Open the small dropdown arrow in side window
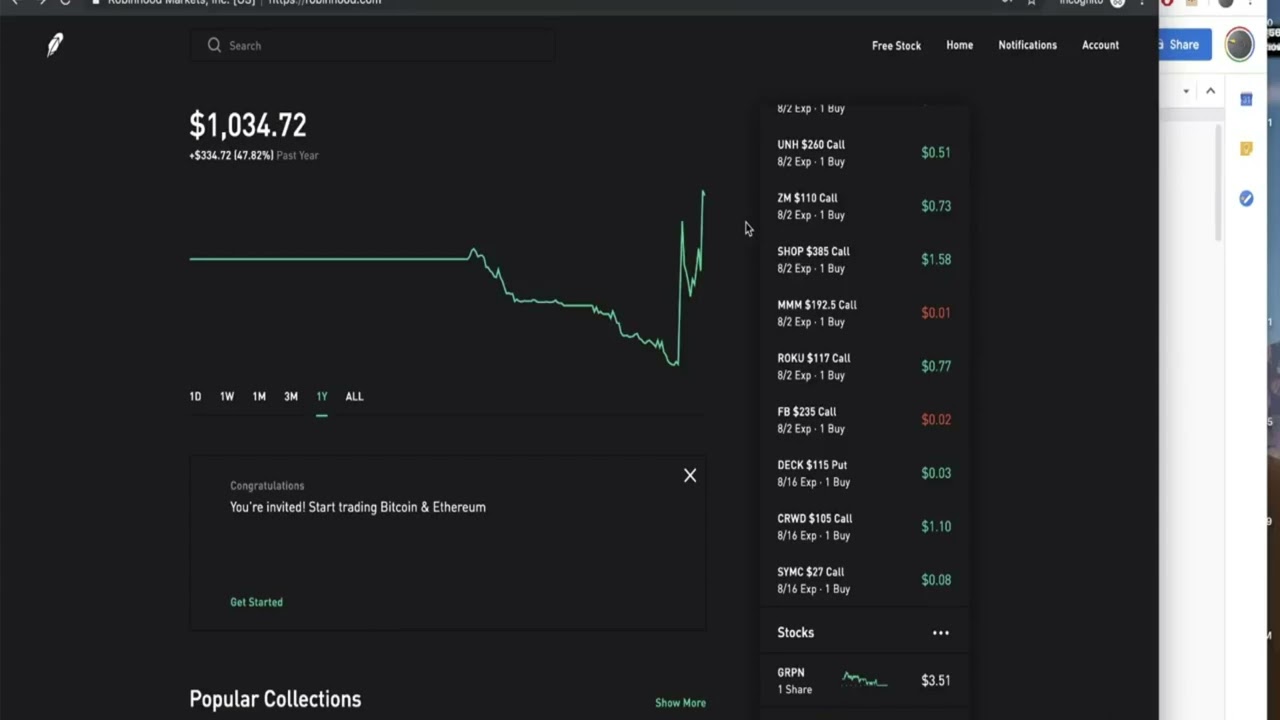 point(1186,91)
